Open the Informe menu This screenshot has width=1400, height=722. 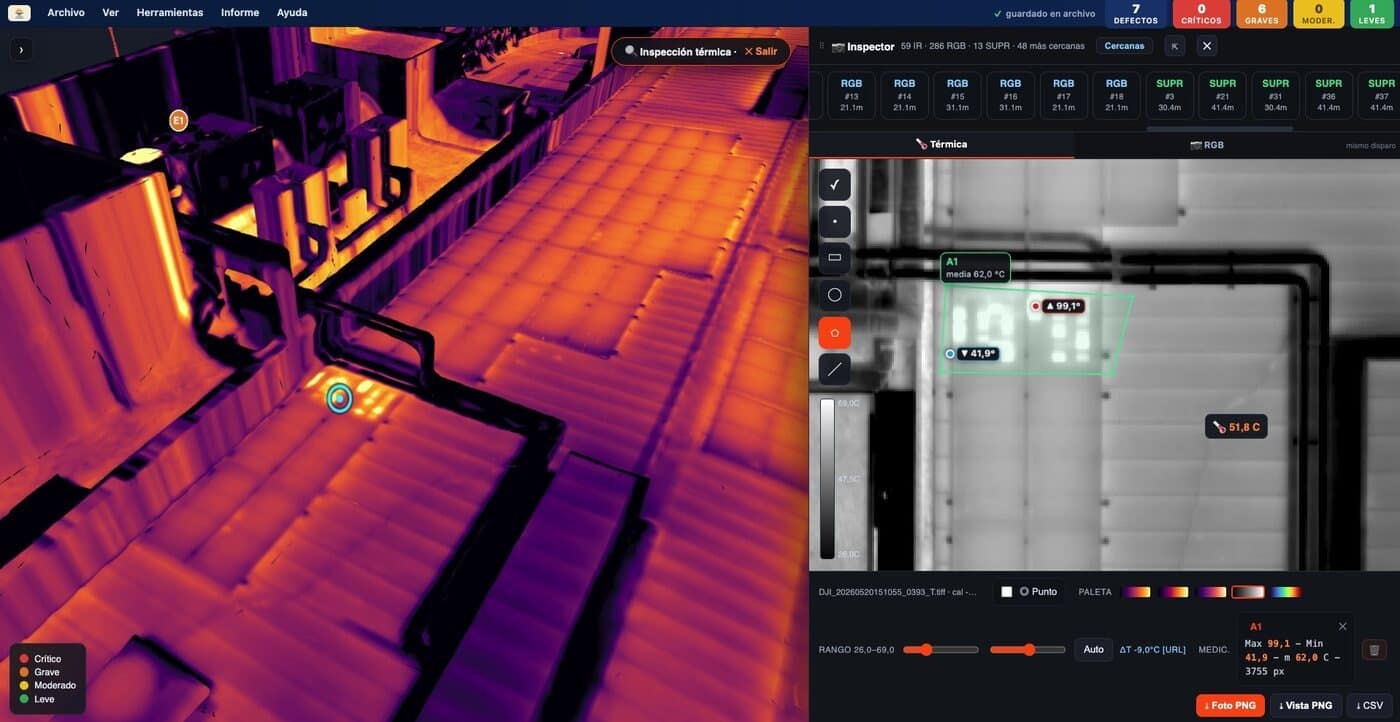coord(240,13)
